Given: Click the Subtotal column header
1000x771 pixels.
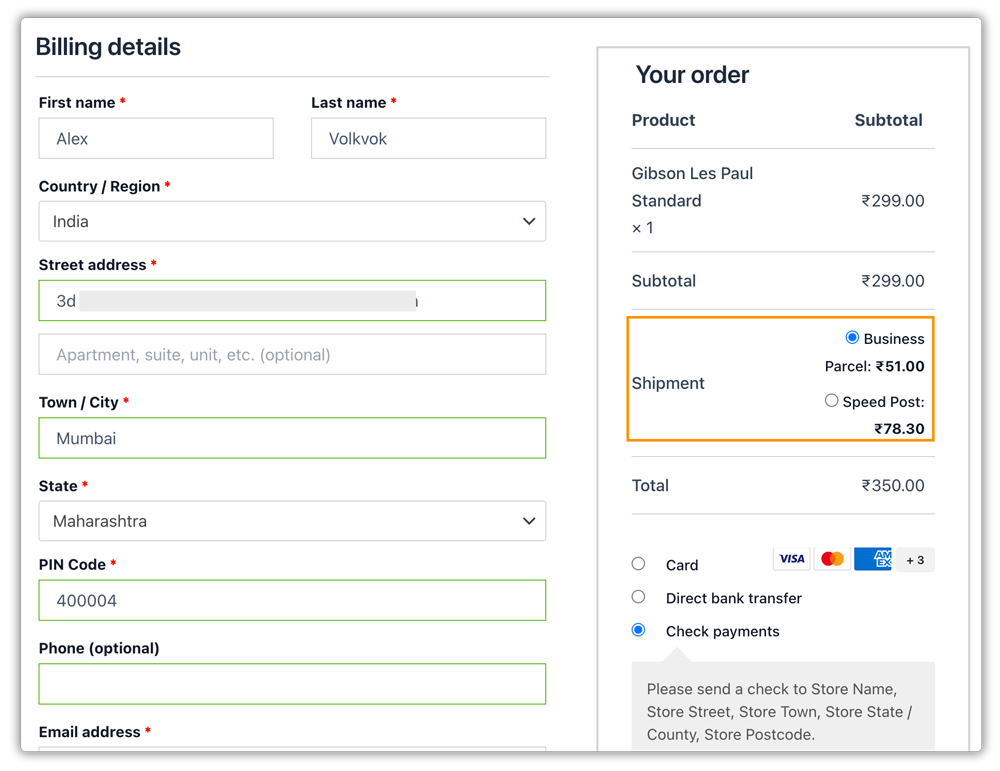Looking at the screenshot, I should 888,120.
